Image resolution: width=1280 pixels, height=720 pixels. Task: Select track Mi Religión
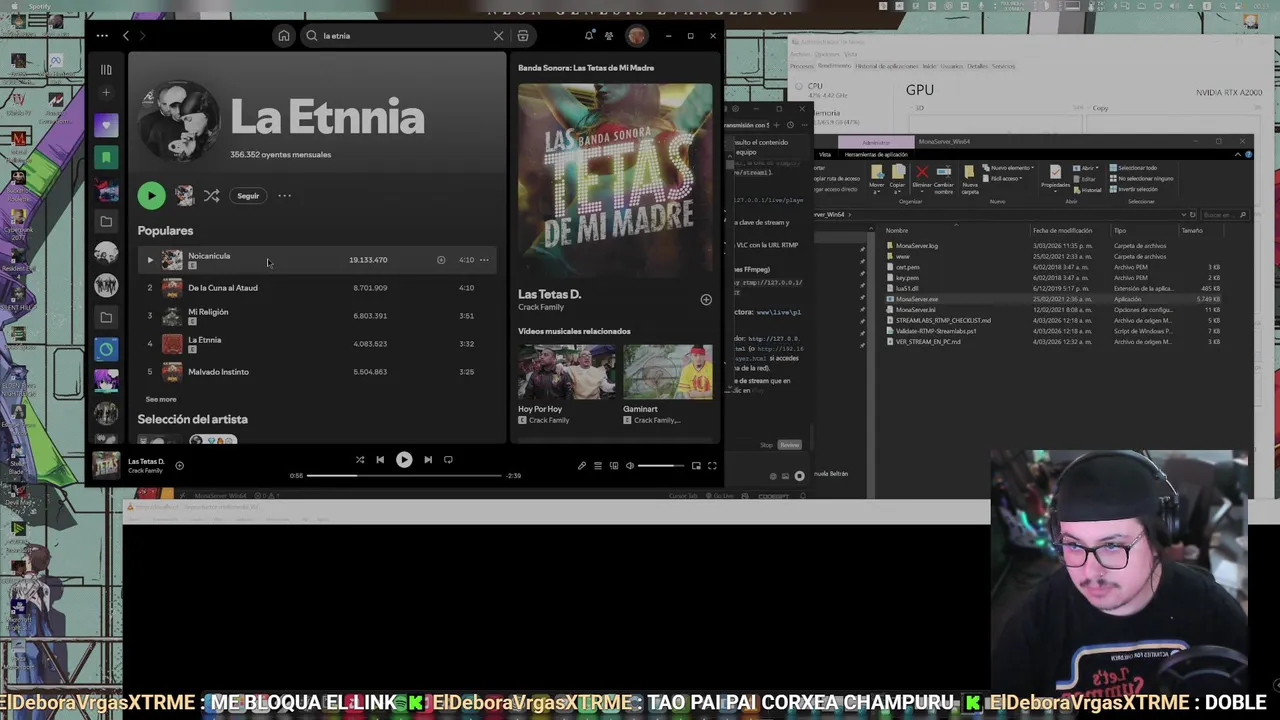(x=316, y=316)
